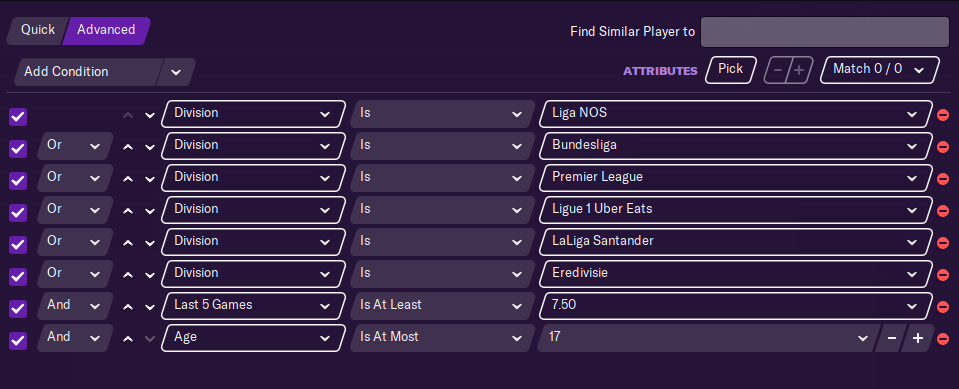This screenshot has height=389, width=959.
Task: Move the LaLiga Santander condition down
Action: click(x=150, y=243)
